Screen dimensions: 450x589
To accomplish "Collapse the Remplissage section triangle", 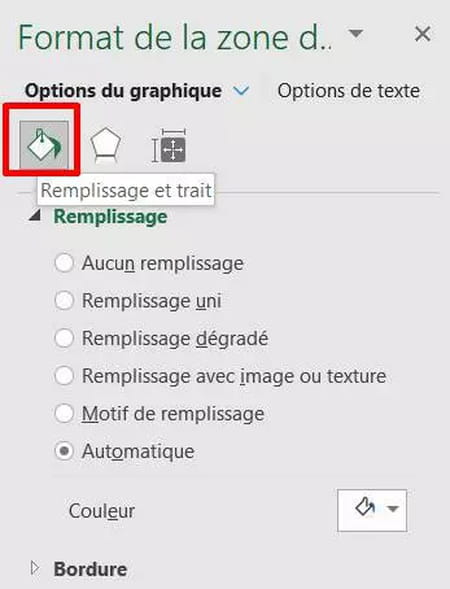I will (35, 215).
